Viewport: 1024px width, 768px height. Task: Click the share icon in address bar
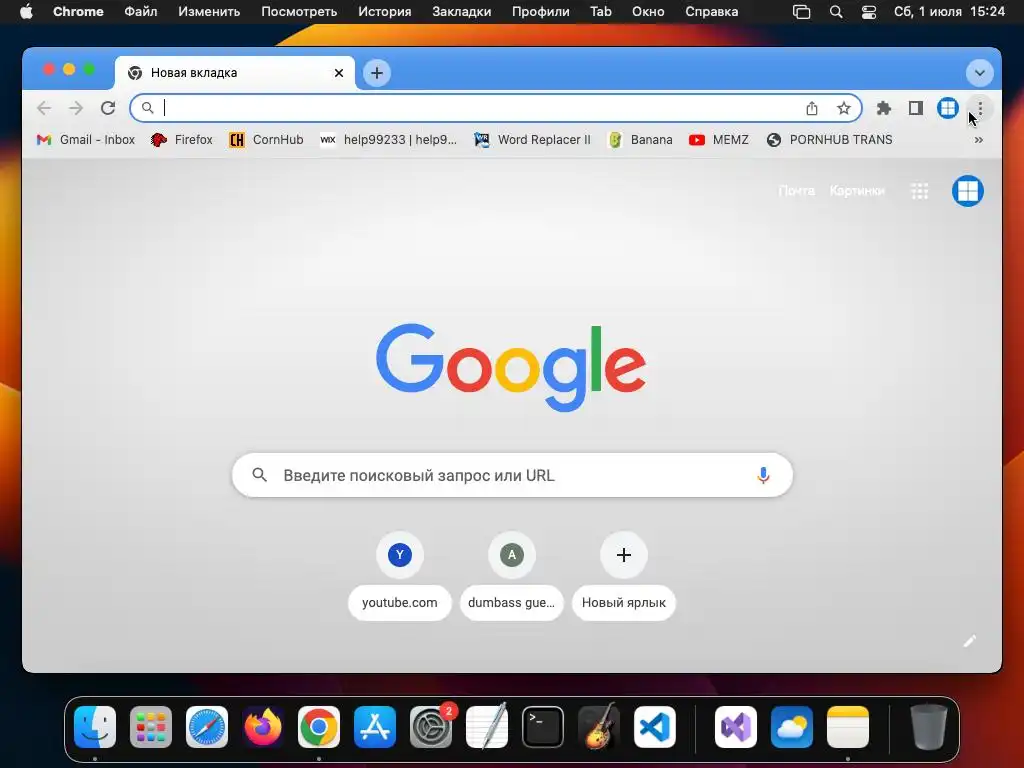812,108
